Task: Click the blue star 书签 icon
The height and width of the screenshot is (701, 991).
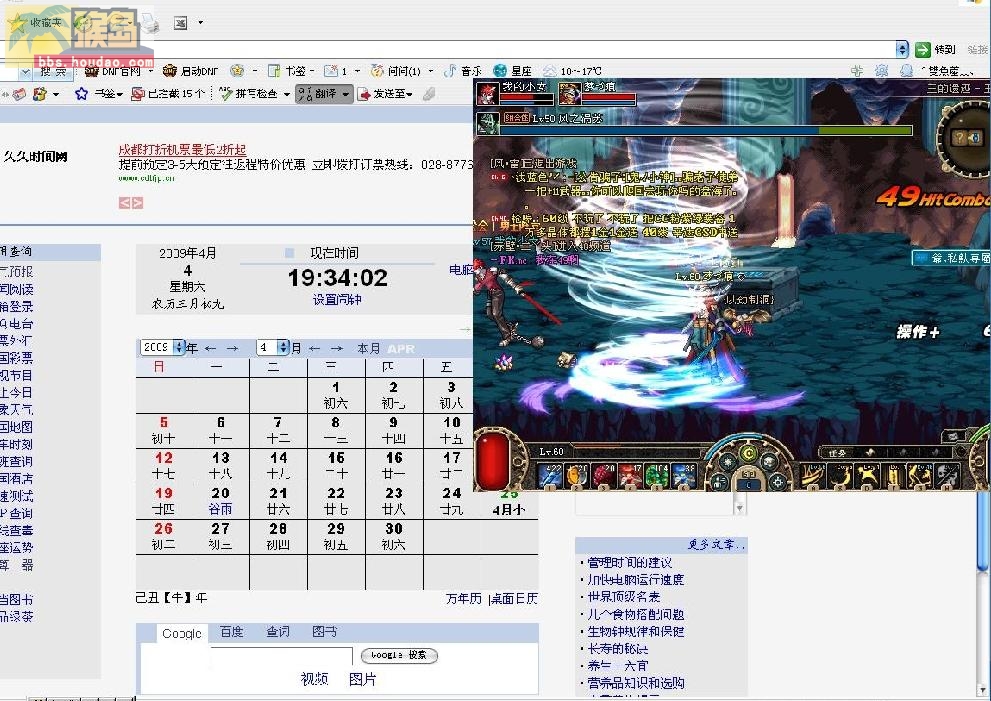Action: (82, 94)
